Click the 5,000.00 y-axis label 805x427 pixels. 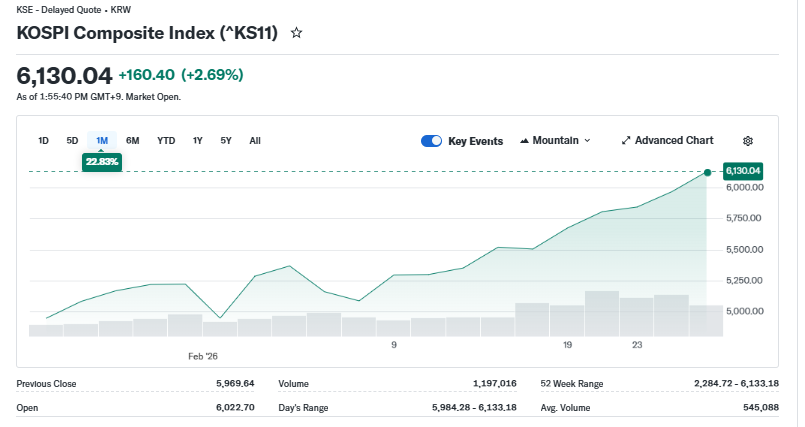click(745, 312)
